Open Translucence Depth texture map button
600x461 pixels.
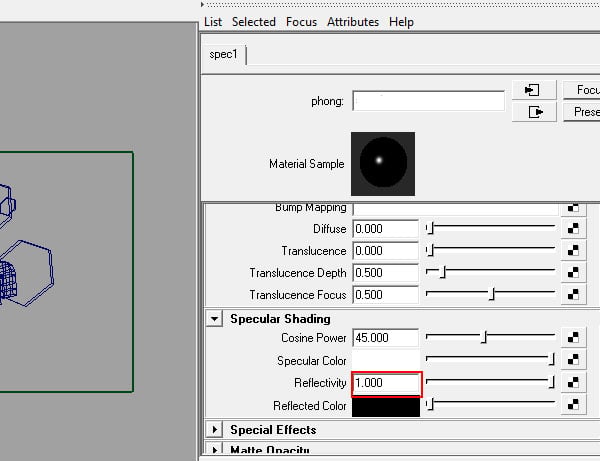573,273
